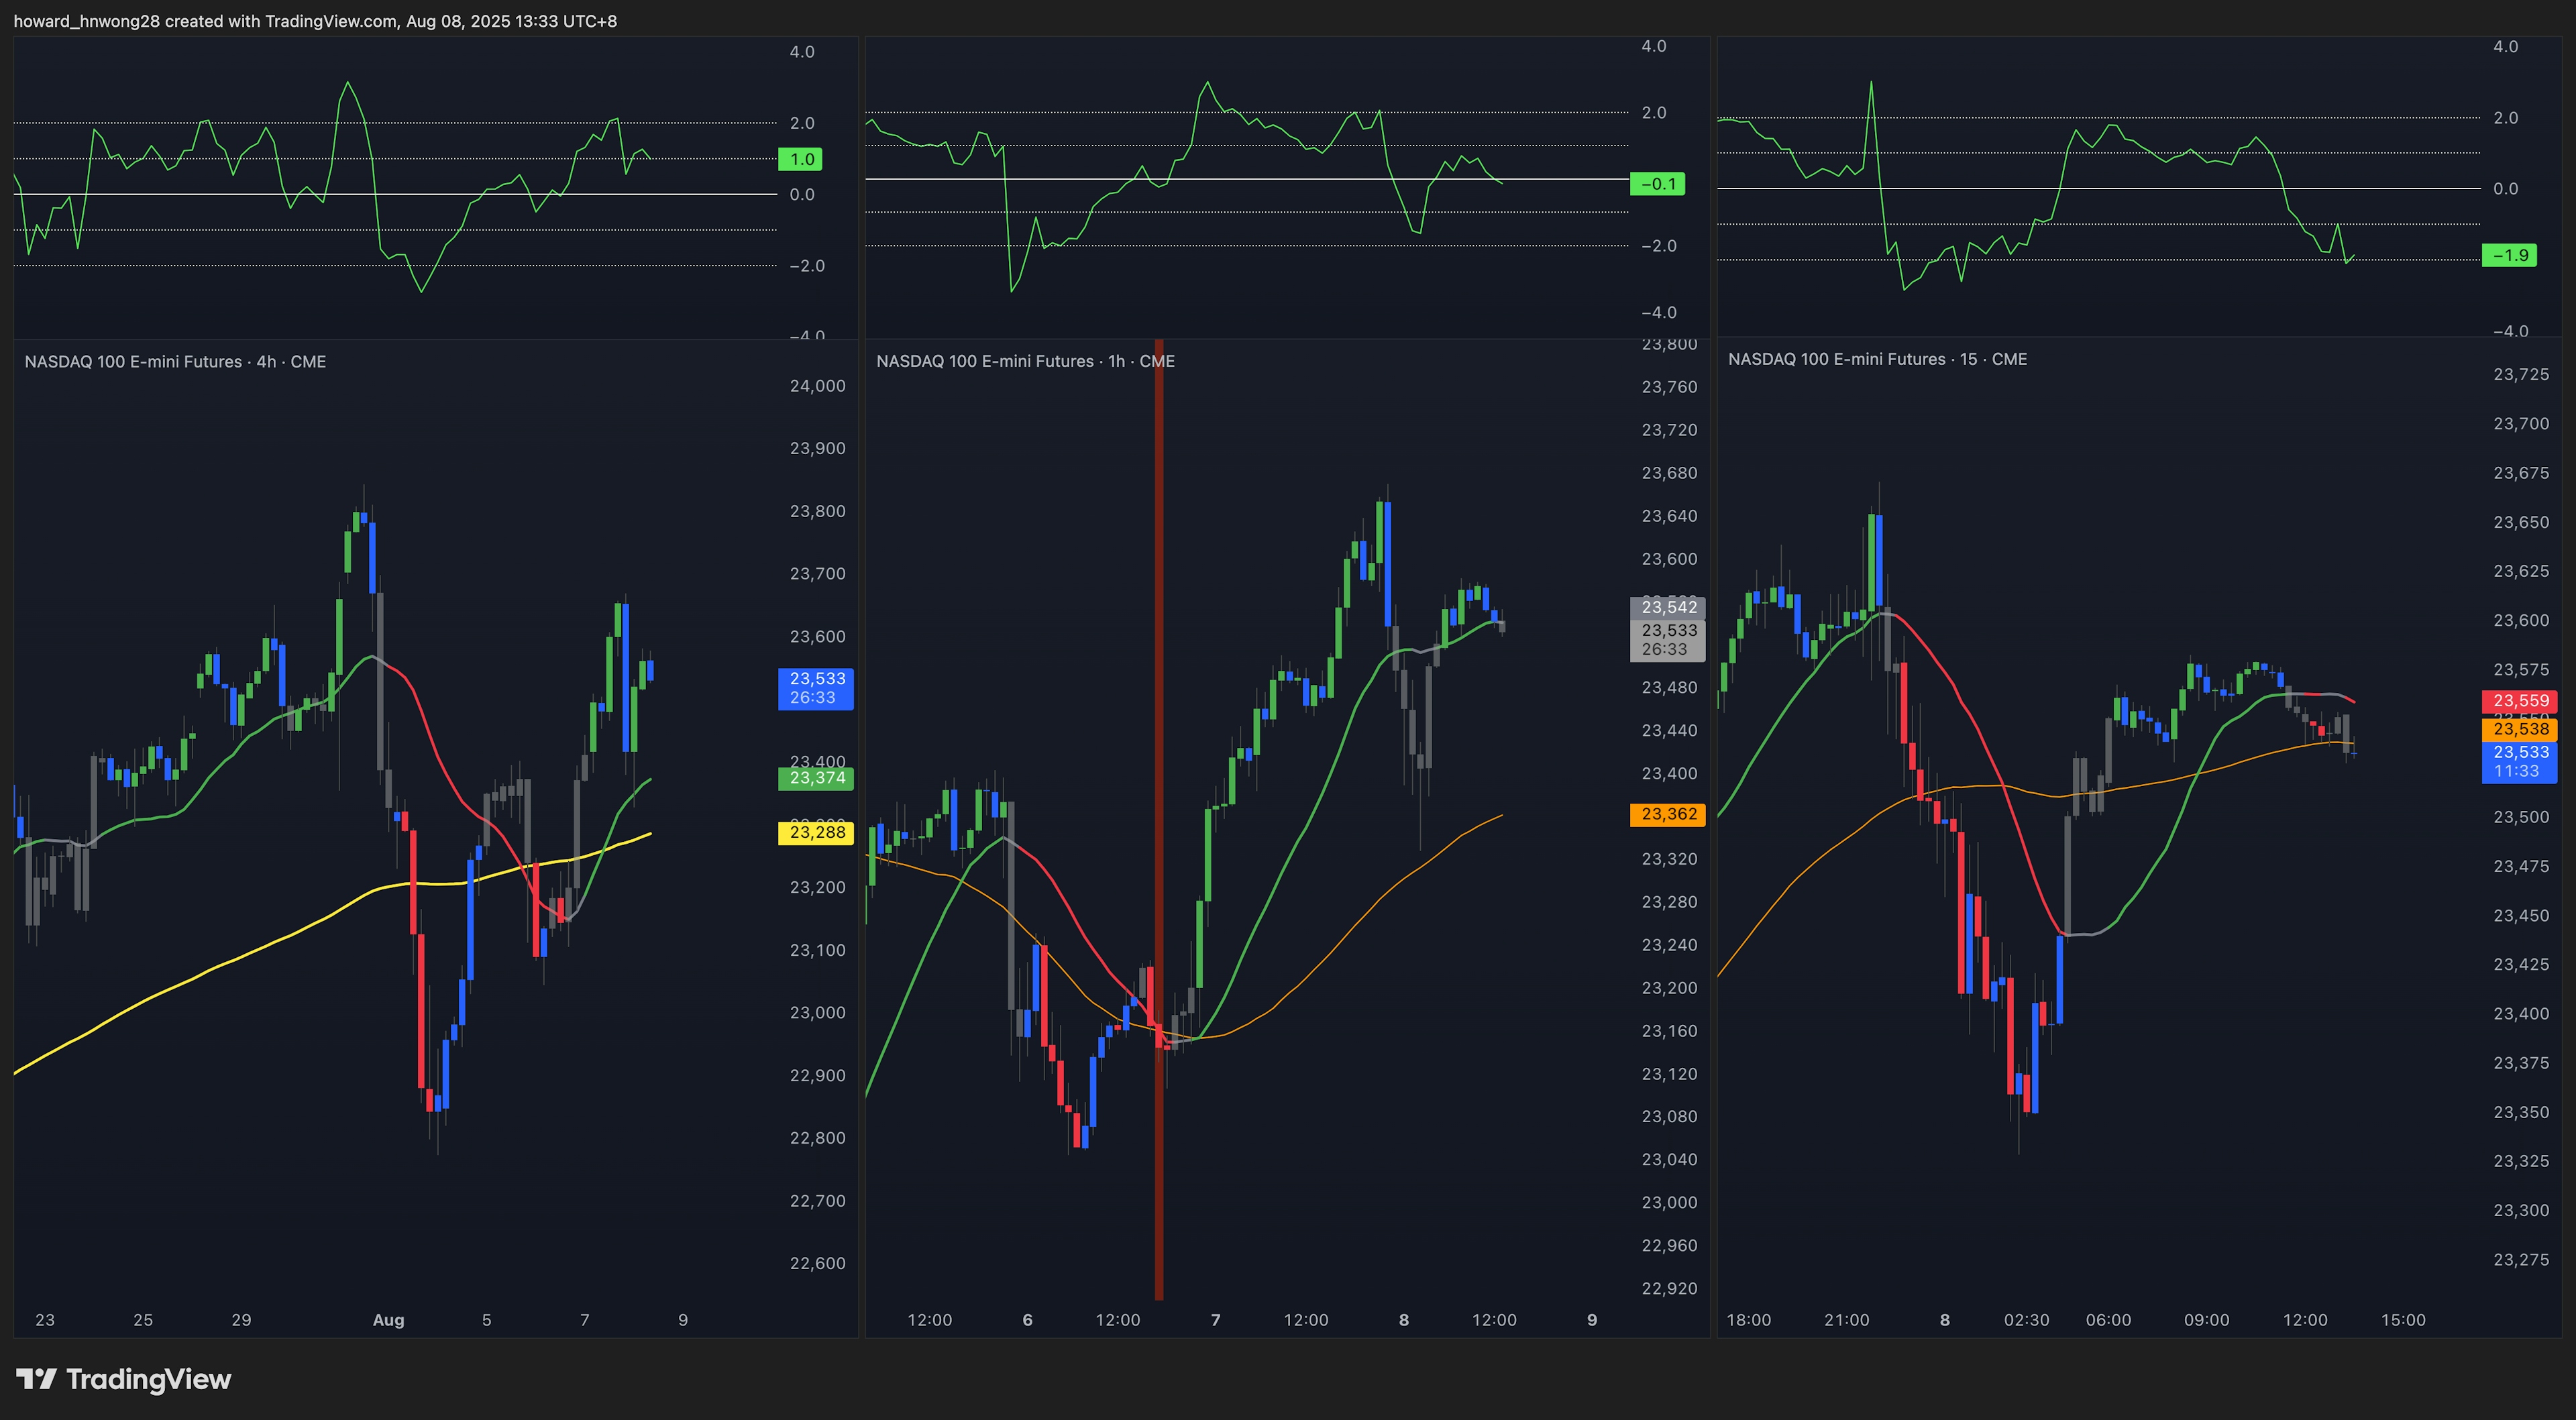Click the blue 23,533 price label on 4h chart
The image size is (2576, 1420).
(816, 688)
